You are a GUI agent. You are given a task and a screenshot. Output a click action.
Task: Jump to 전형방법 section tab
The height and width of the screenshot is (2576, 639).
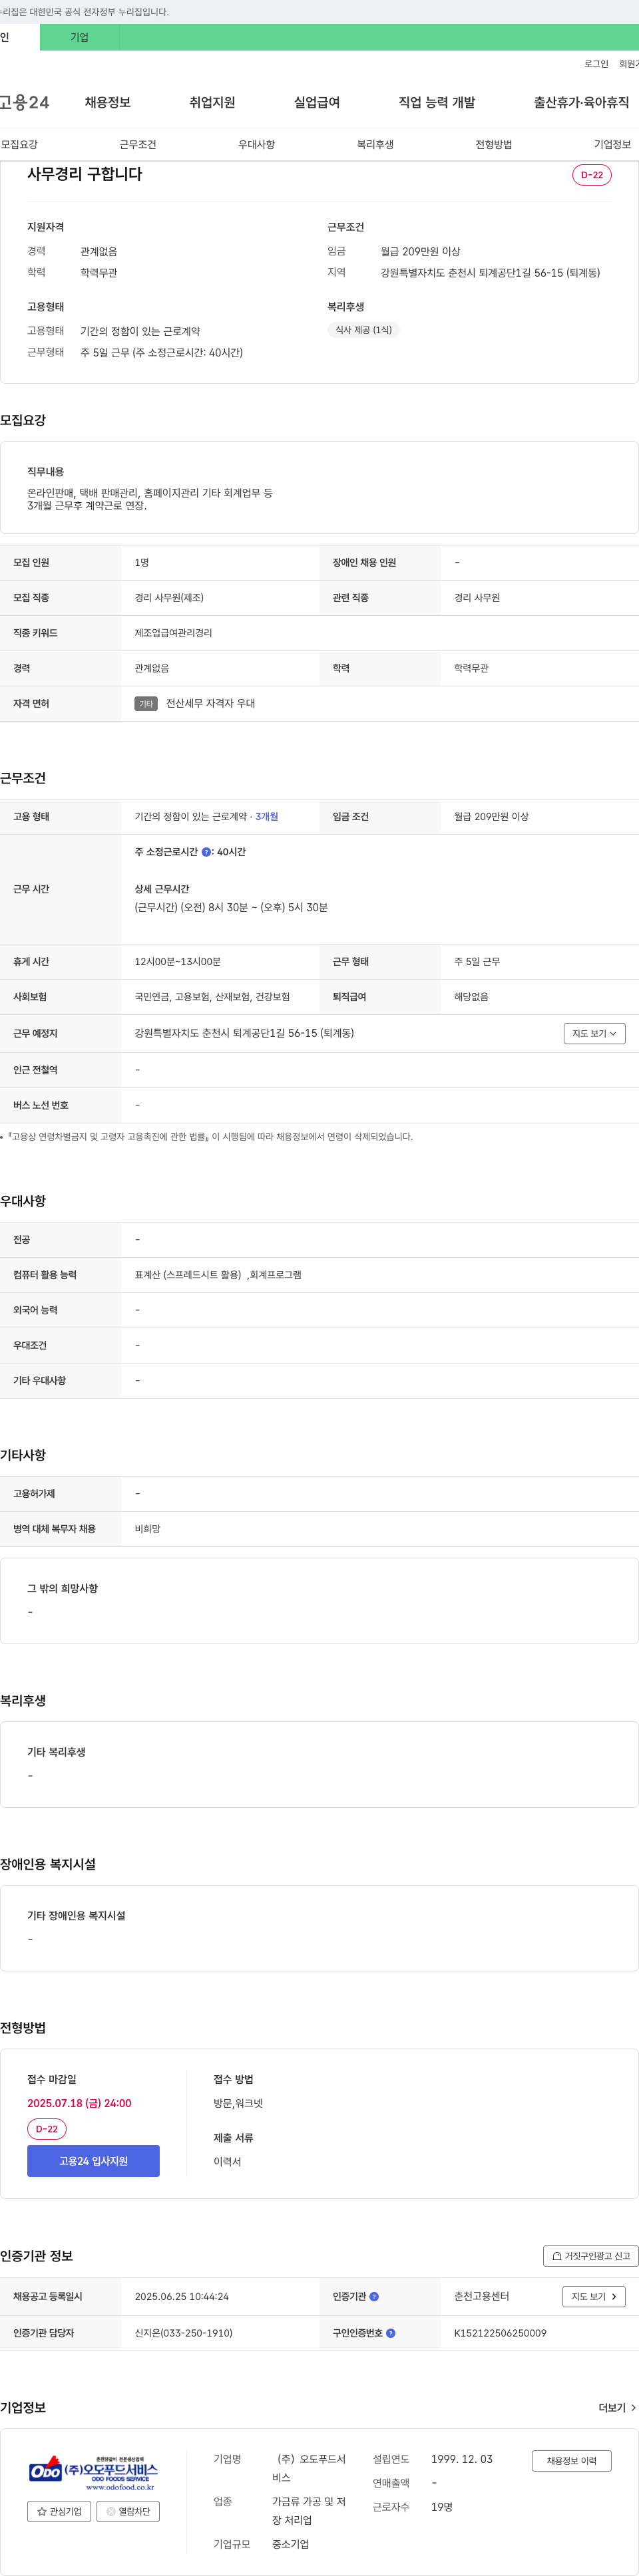(494, 144)
